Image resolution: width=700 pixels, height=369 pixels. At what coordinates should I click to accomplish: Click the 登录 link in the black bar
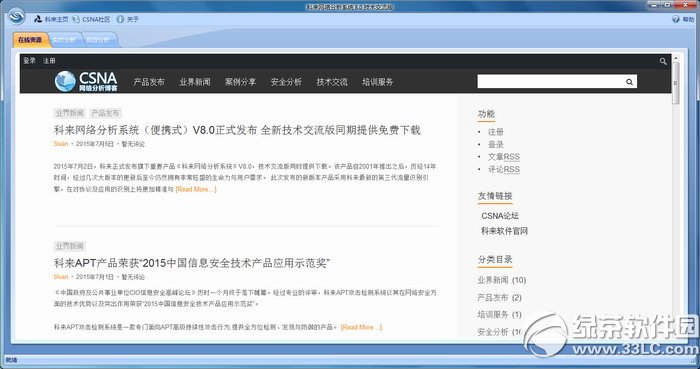click(29, 61)
